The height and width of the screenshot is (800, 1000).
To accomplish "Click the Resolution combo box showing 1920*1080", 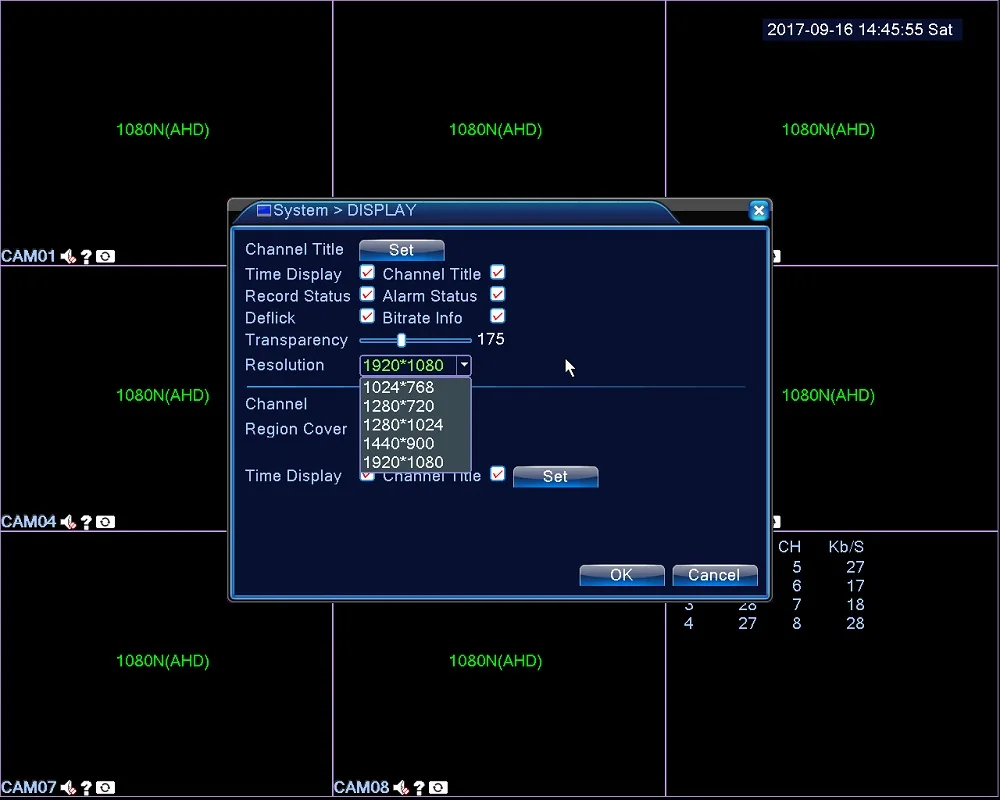I will [415, 366].
